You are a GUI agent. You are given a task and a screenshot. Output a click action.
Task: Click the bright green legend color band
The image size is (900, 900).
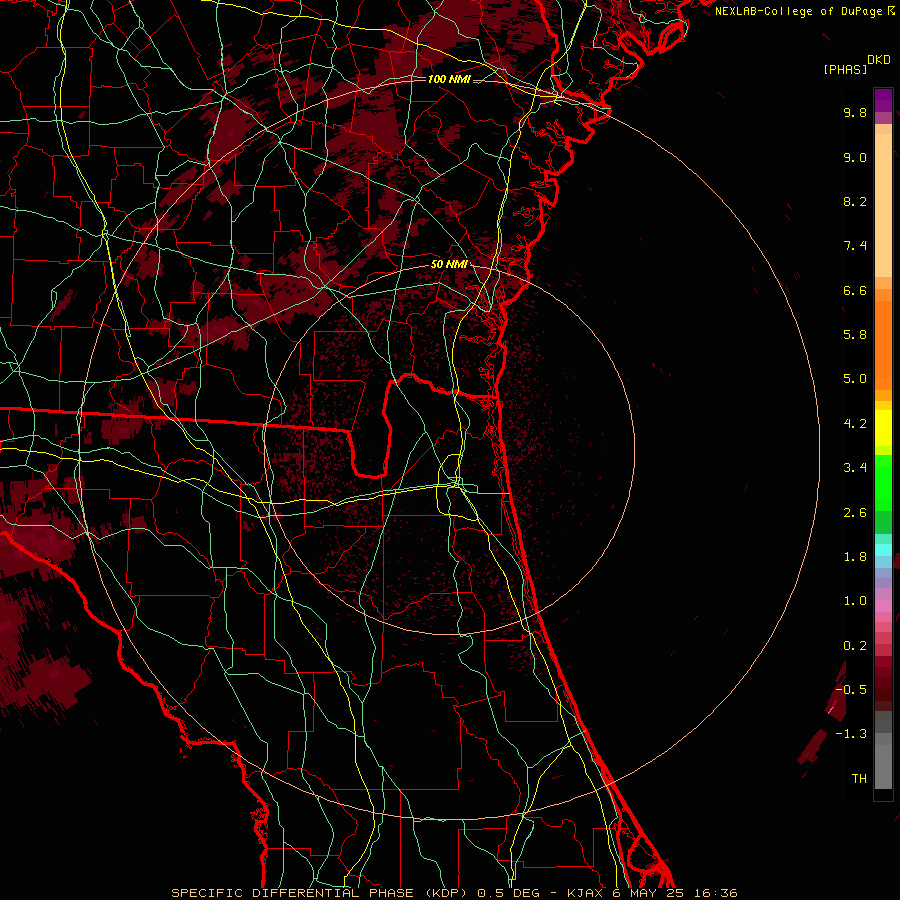coord(883,483)
